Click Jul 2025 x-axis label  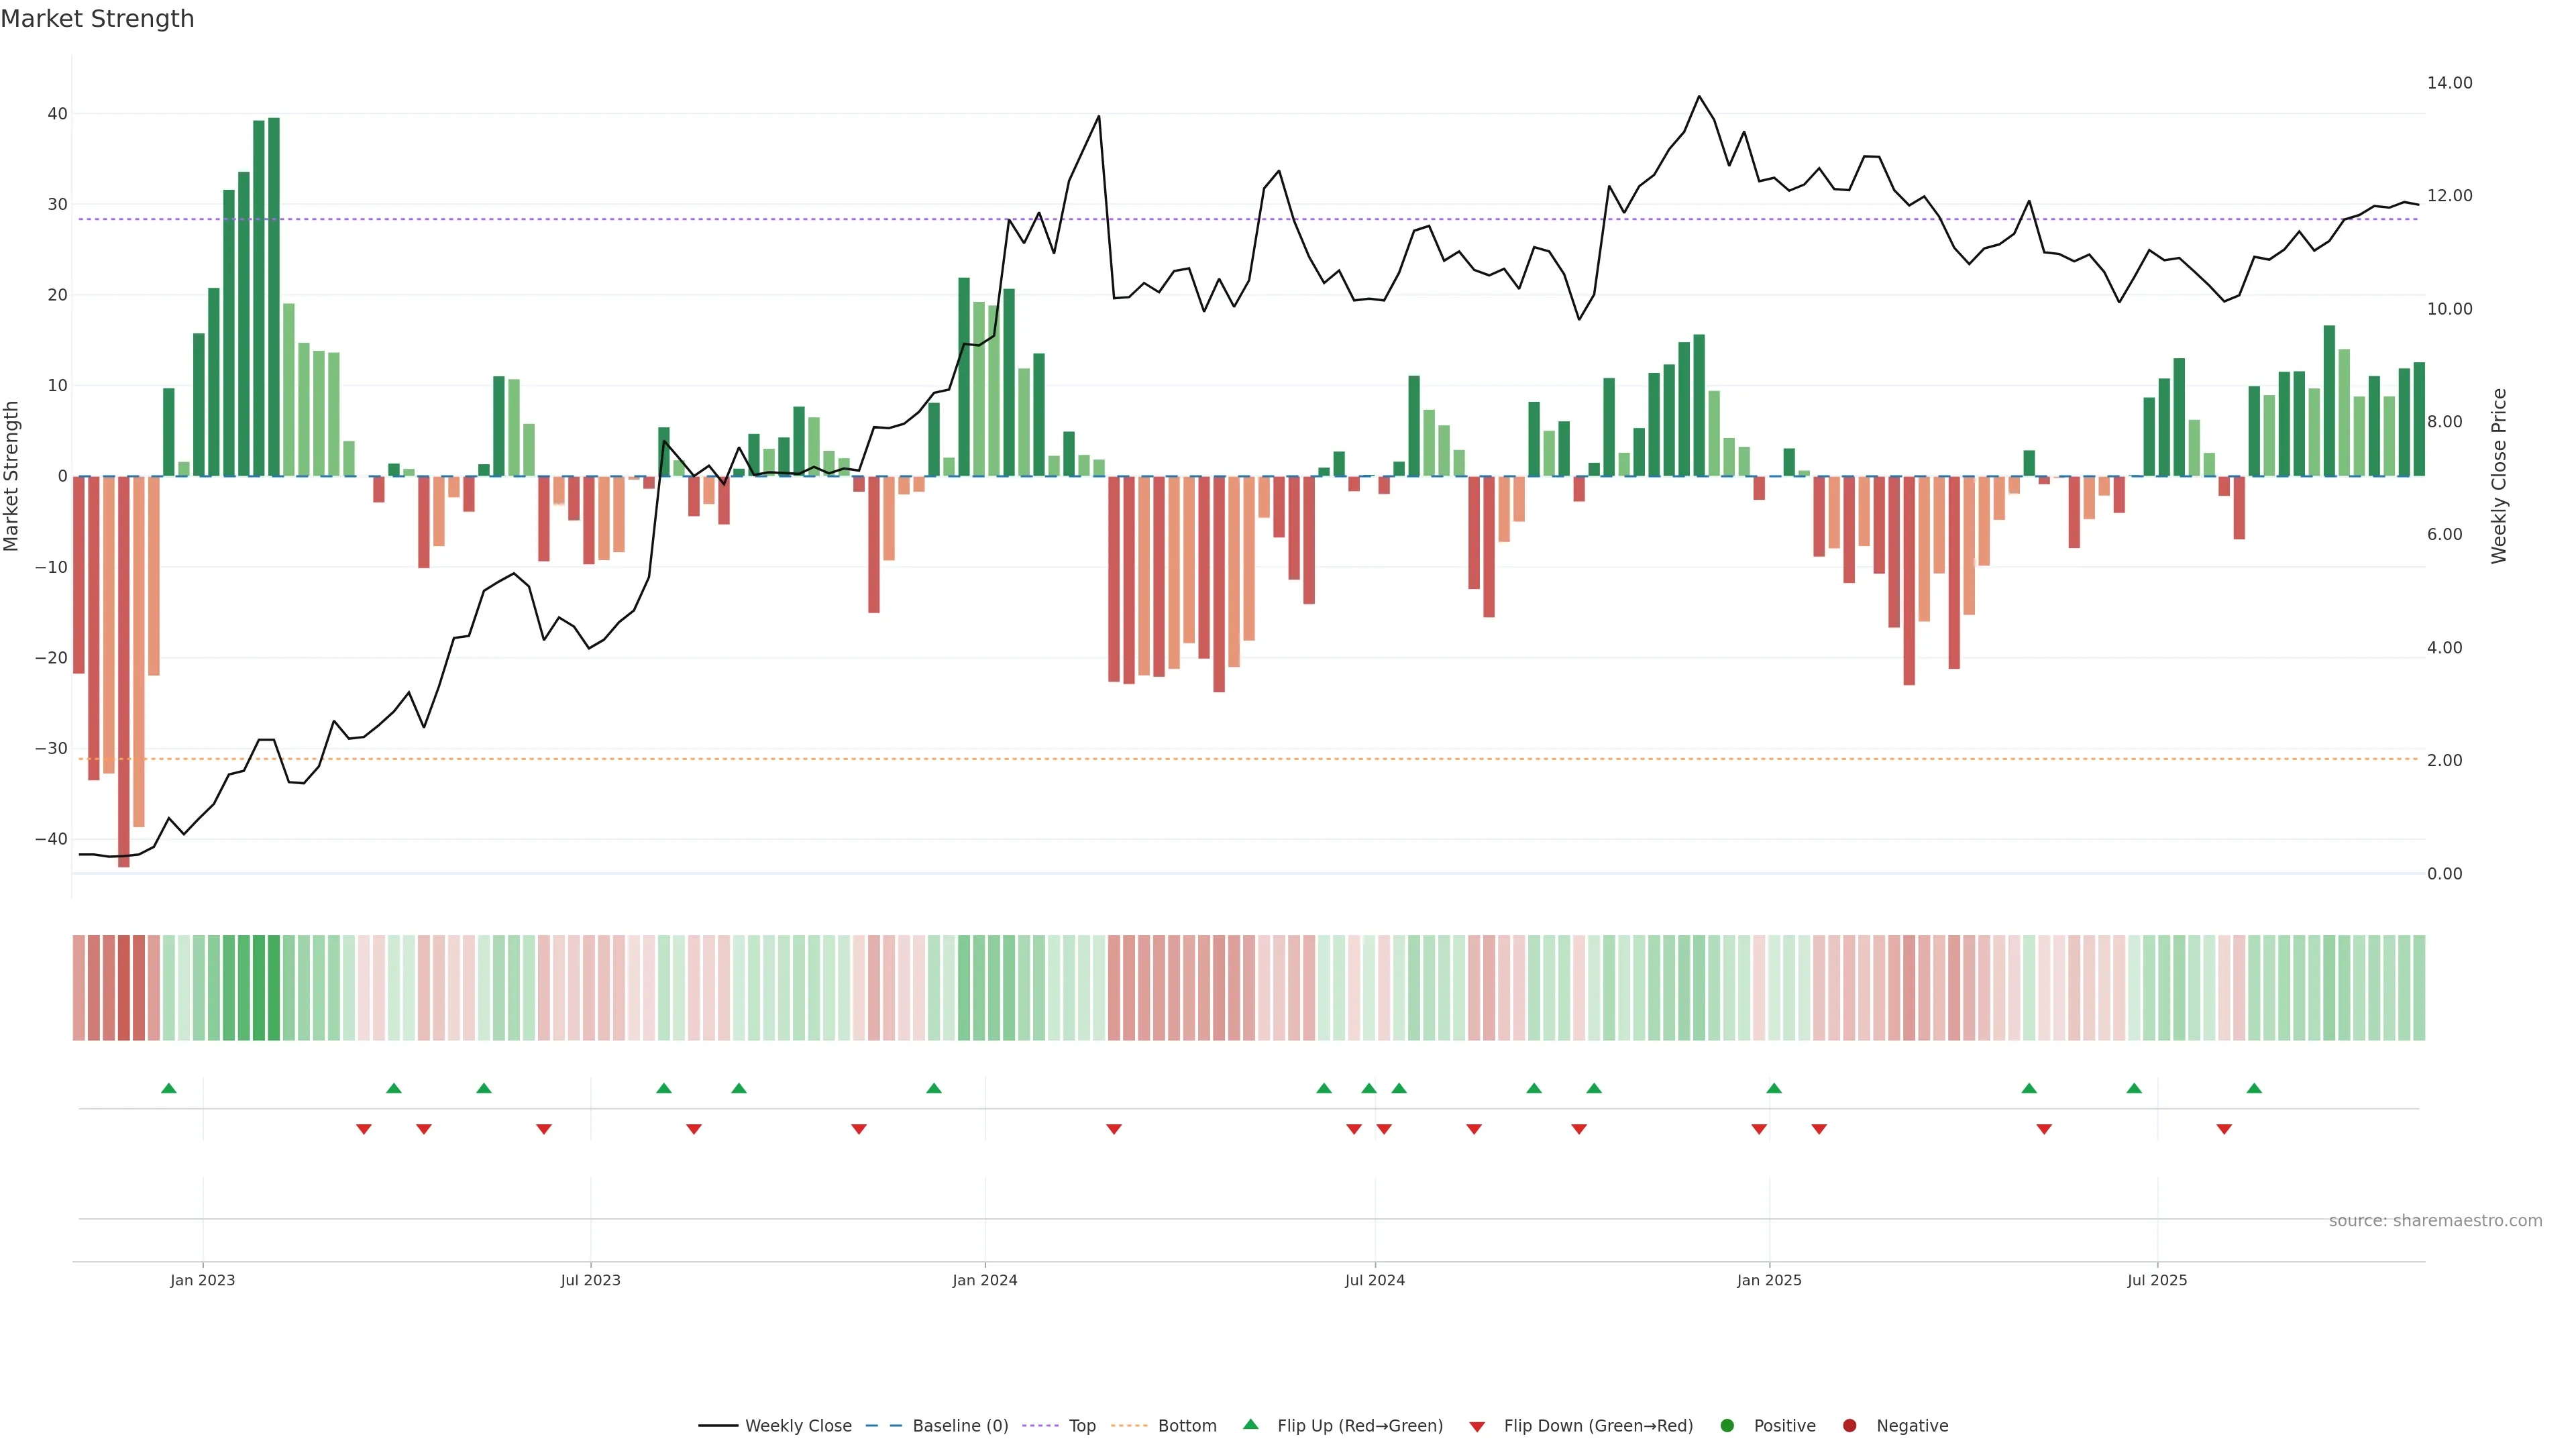tap(2157, 1280)
